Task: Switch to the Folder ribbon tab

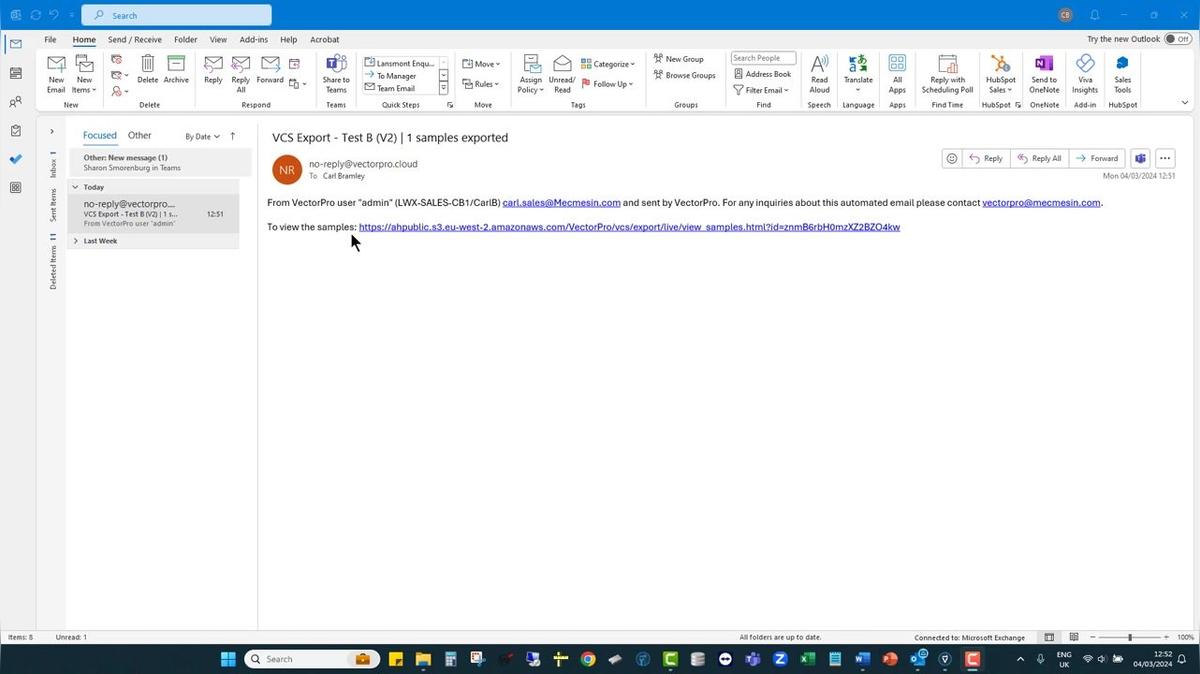Action: [185, 39]
